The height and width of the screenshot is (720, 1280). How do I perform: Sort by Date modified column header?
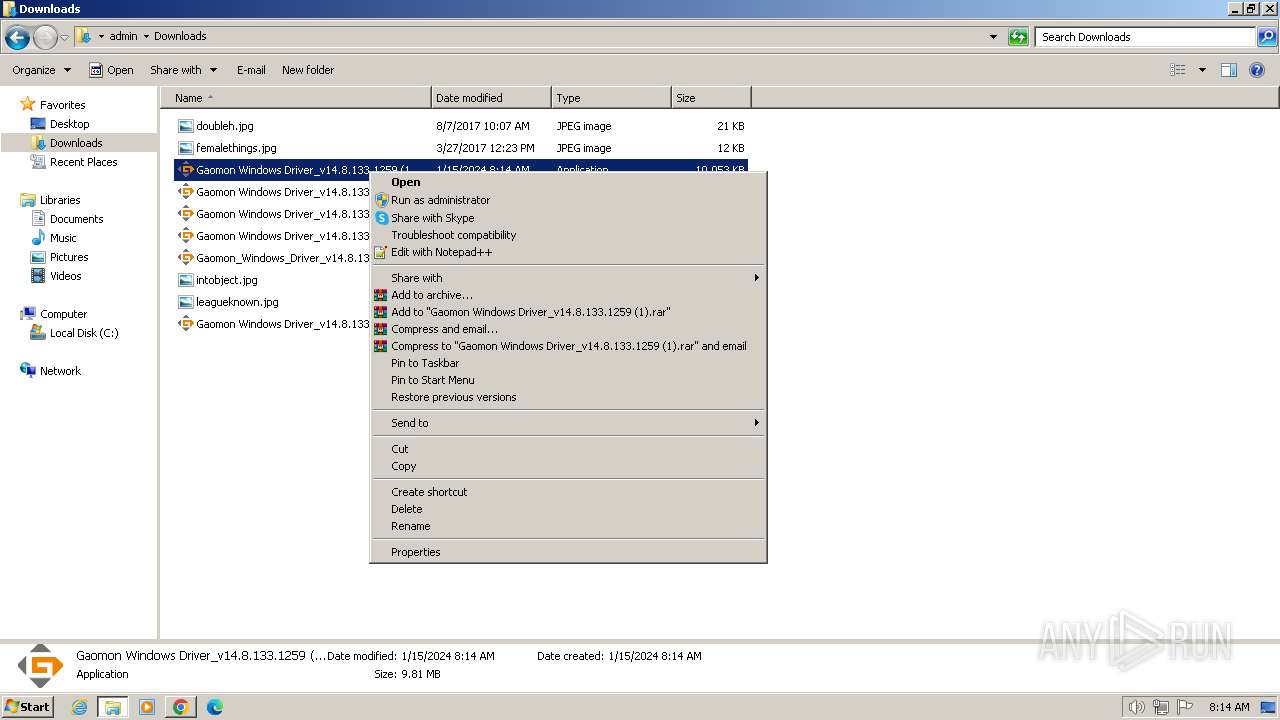click(491, 98)
